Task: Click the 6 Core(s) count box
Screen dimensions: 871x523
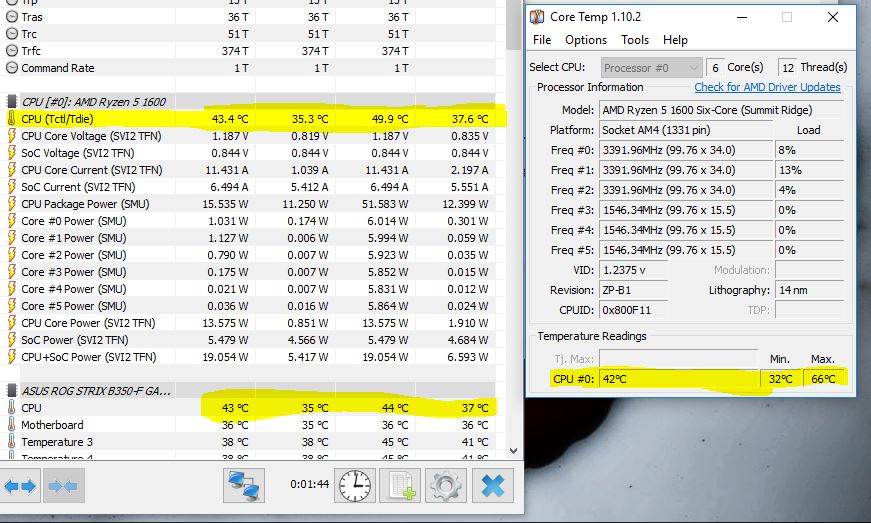Action: 715,68
